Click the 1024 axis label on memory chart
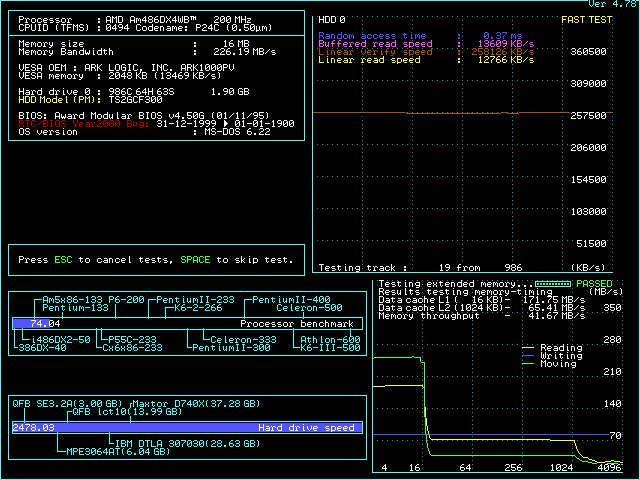Image resolution: width=640 pixels, height=480 pixels. click(x=561, y=468)
